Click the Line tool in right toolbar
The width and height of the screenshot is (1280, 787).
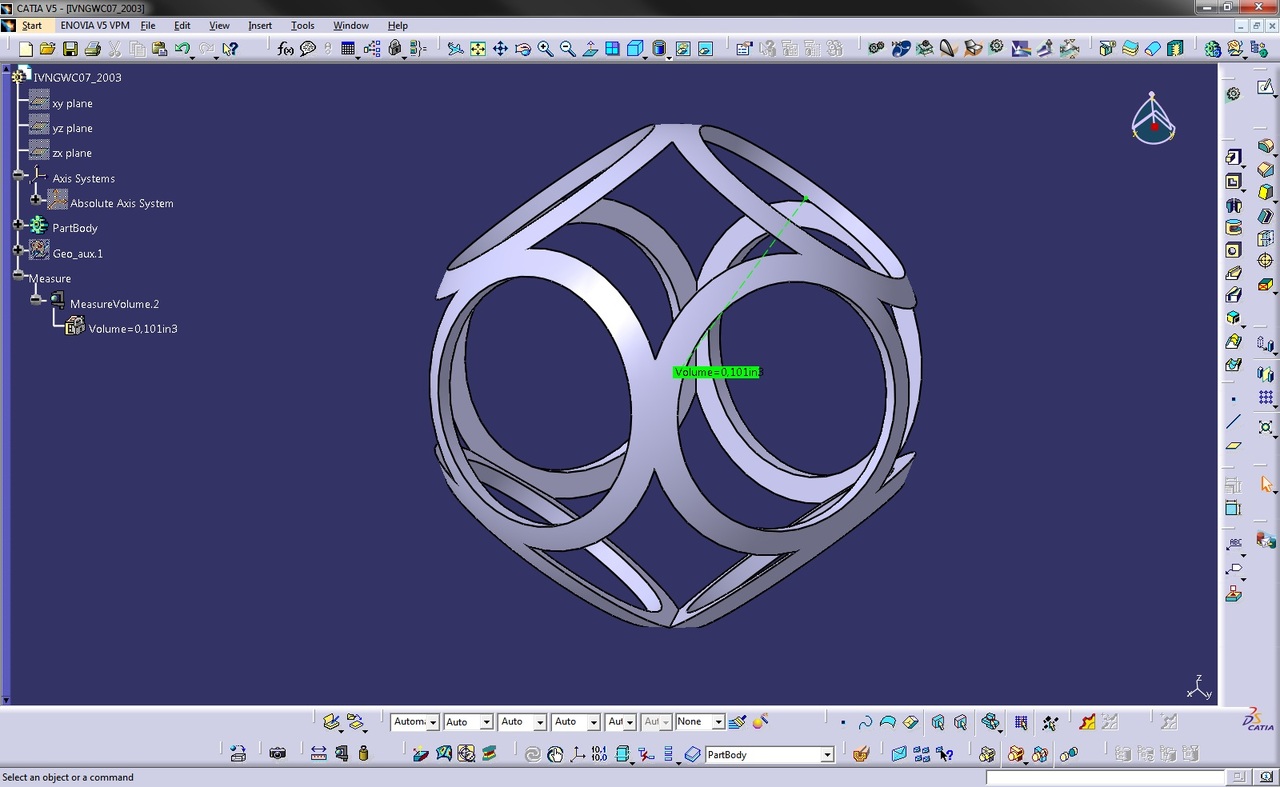(x=1234, y=422)
